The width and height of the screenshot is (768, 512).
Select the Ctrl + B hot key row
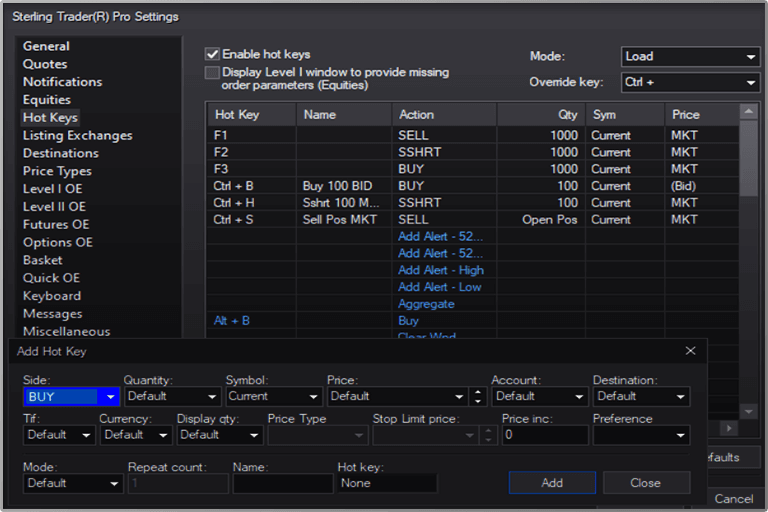coord(473,186)
